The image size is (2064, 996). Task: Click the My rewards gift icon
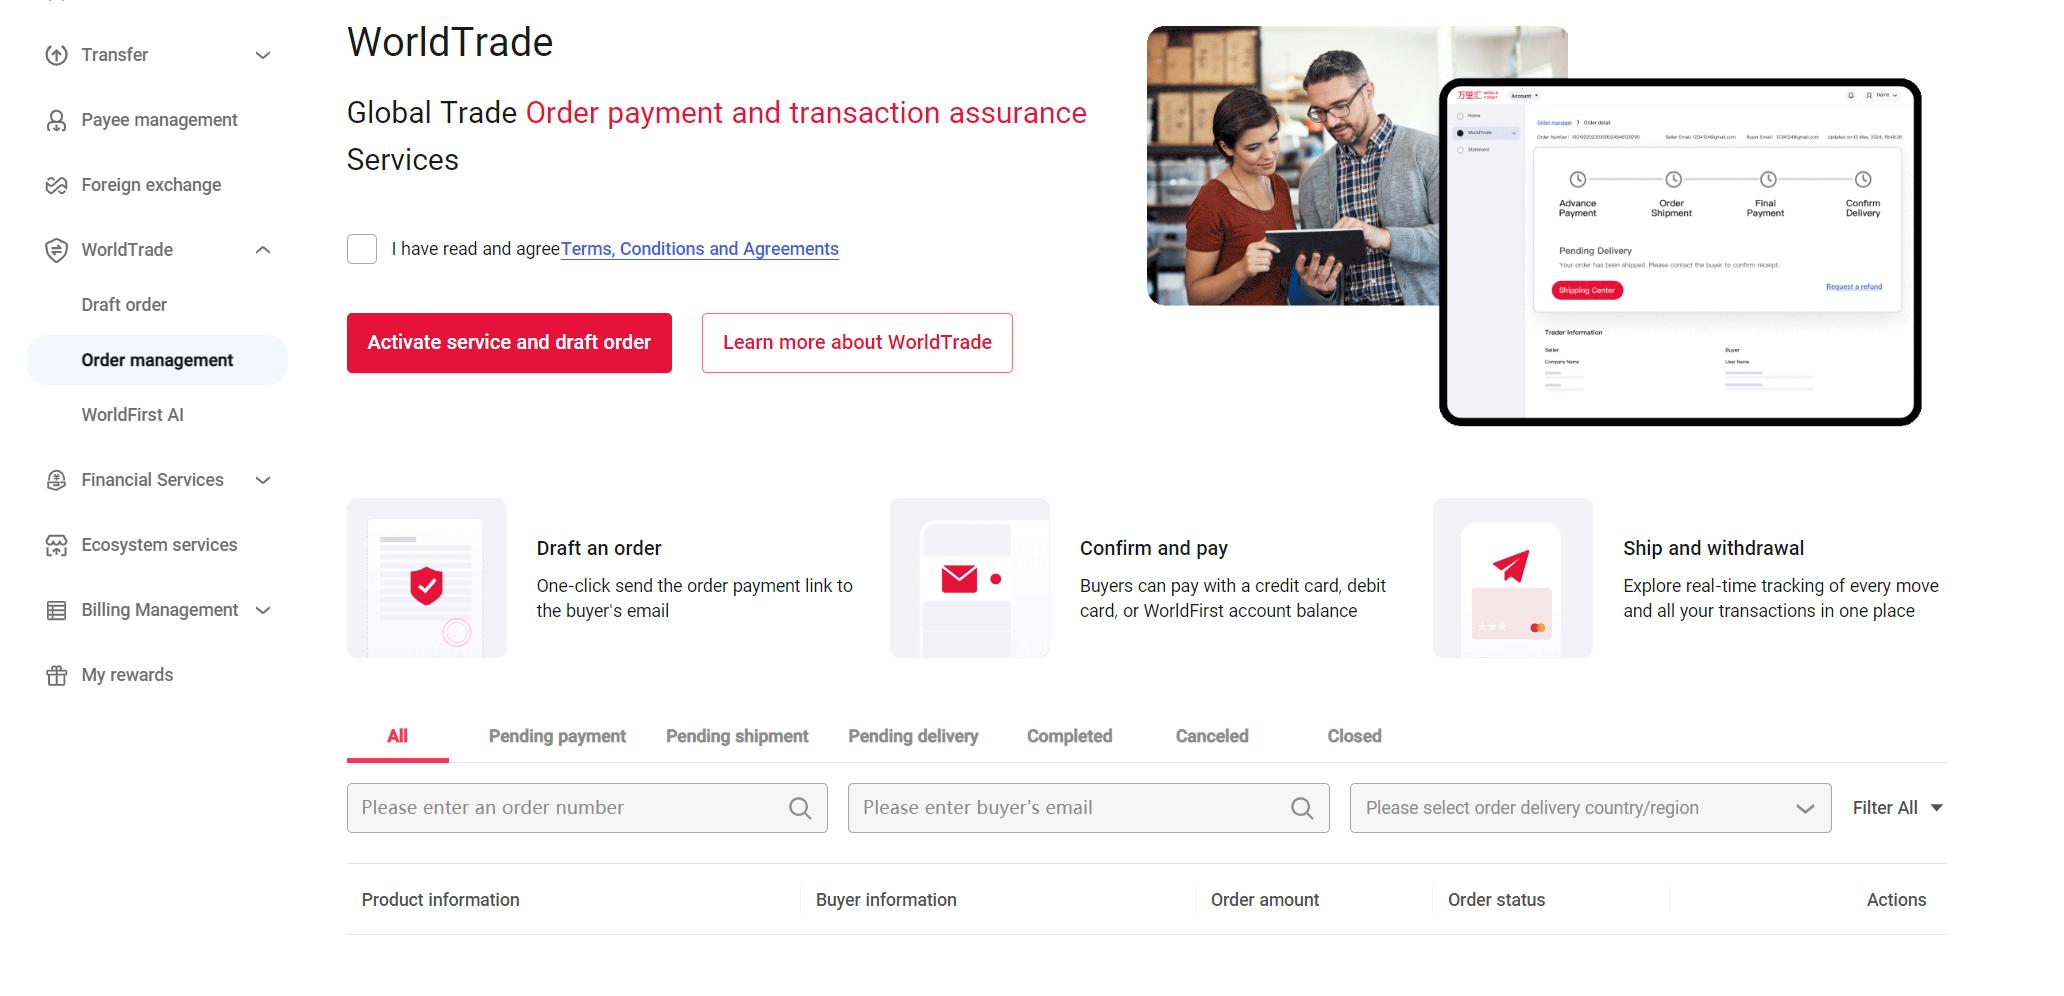57,675
